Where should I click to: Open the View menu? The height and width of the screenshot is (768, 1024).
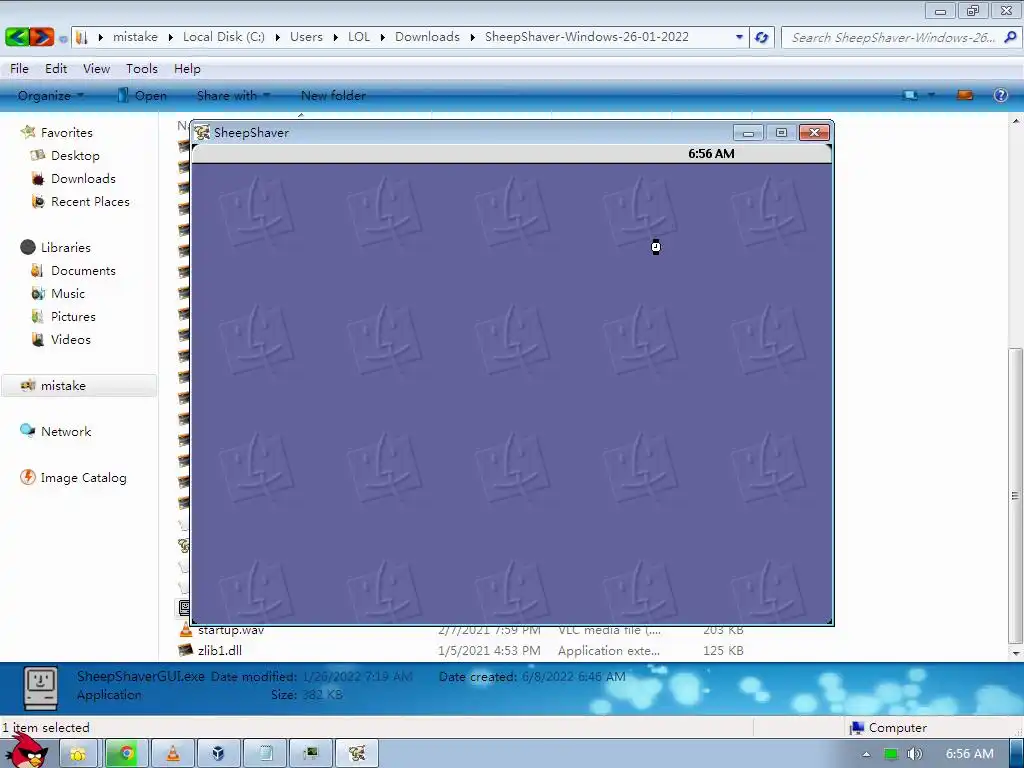pyautogui.click(x=96, y=69)
